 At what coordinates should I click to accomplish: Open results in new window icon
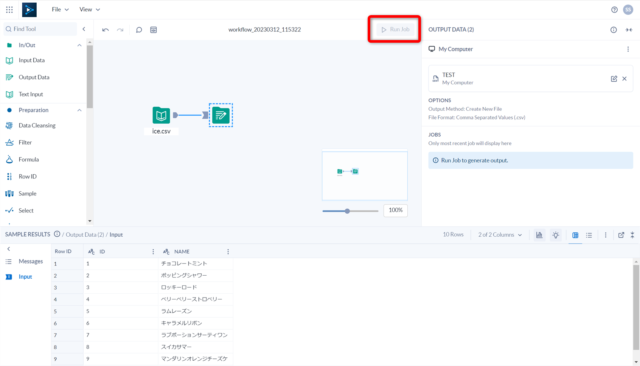point(621,235)
